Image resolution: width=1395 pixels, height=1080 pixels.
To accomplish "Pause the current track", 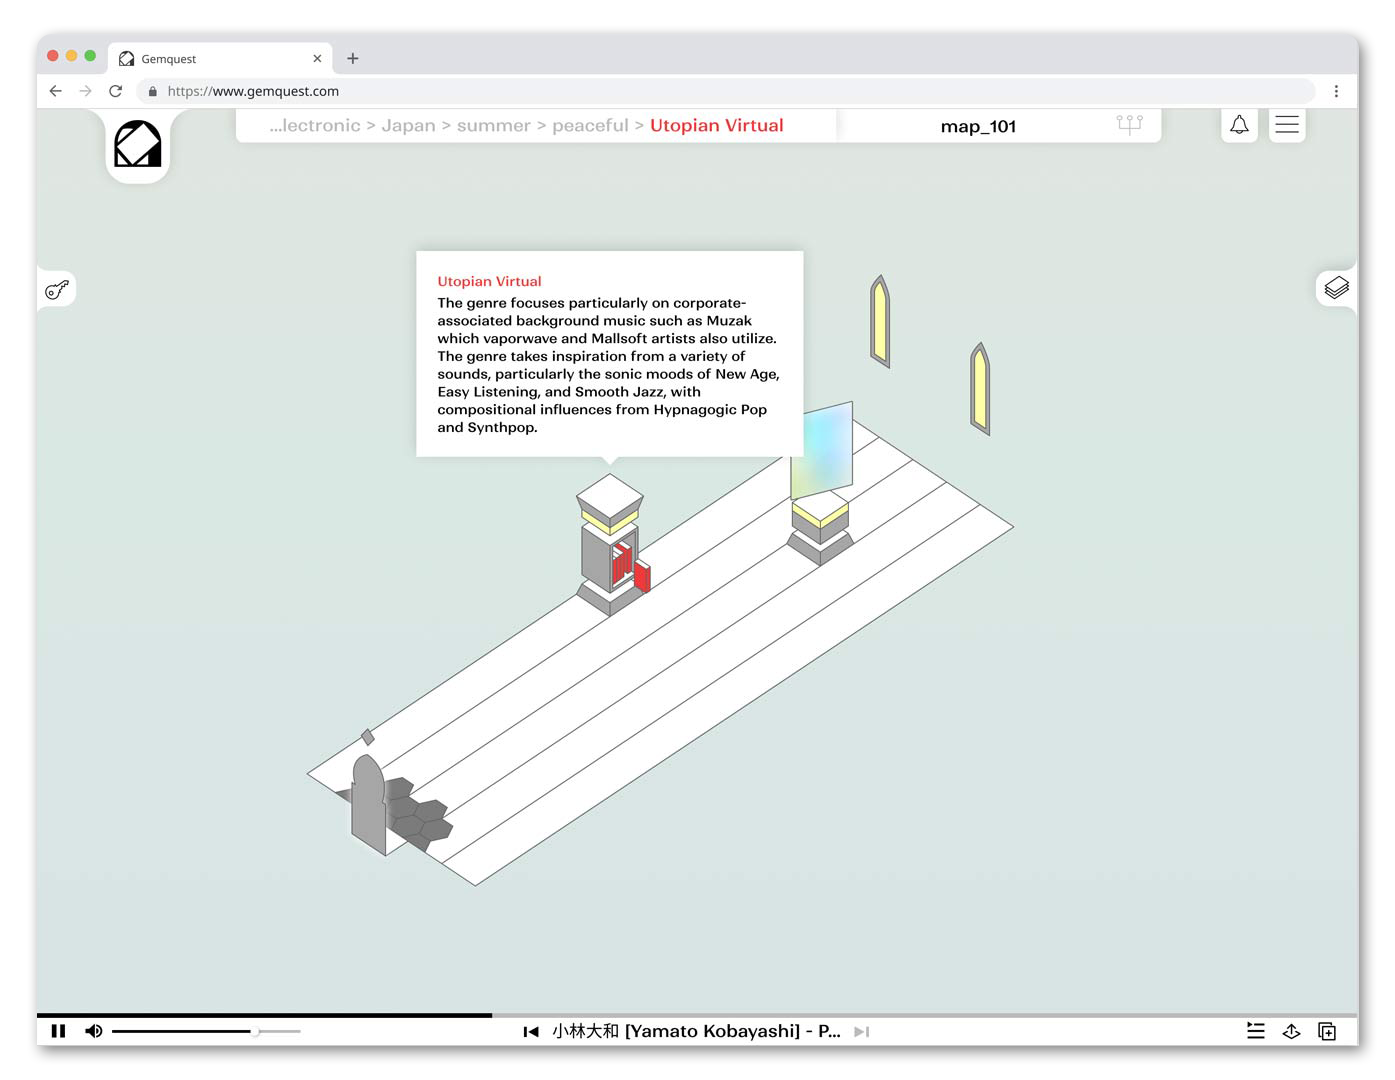I will 59,1031.
